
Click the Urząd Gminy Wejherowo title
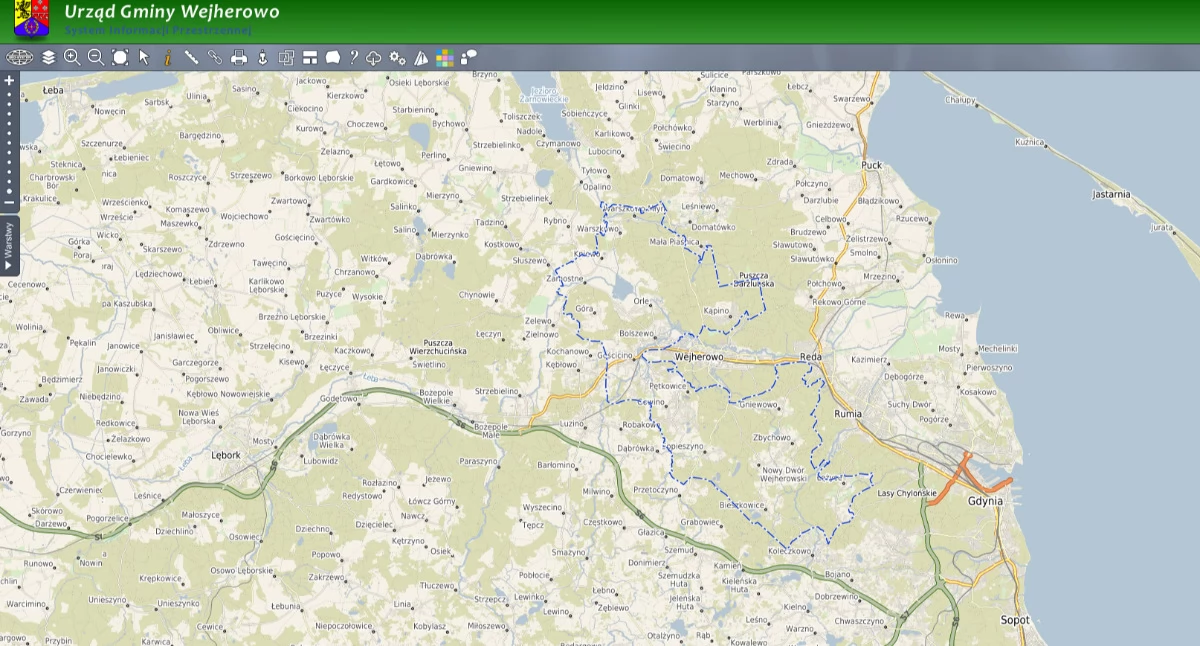[x=171, y=12]
